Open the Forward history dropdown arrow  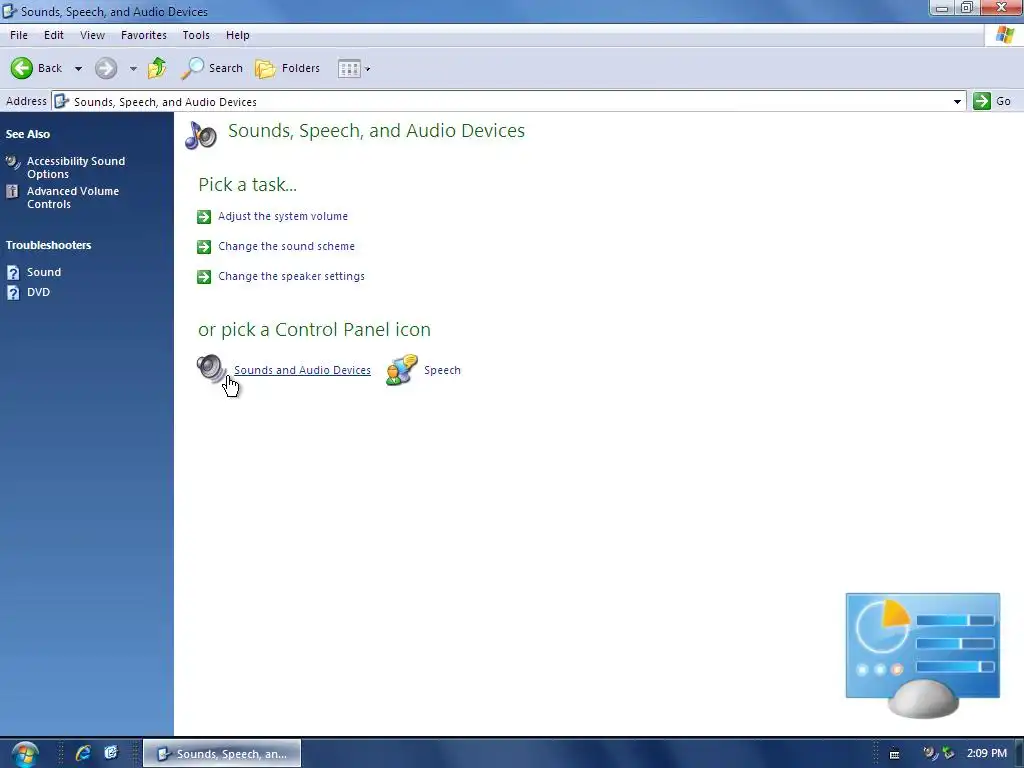pos(133,69)
